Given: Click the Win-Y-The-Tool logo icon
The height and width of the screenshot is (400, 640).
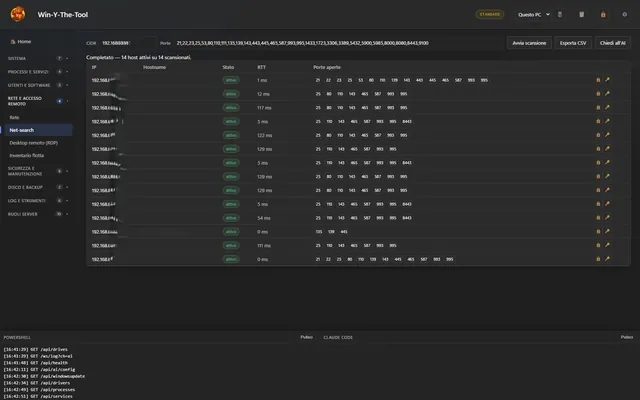Looking at the screenshot, I should pyautogui.click(x=18, y=14).
